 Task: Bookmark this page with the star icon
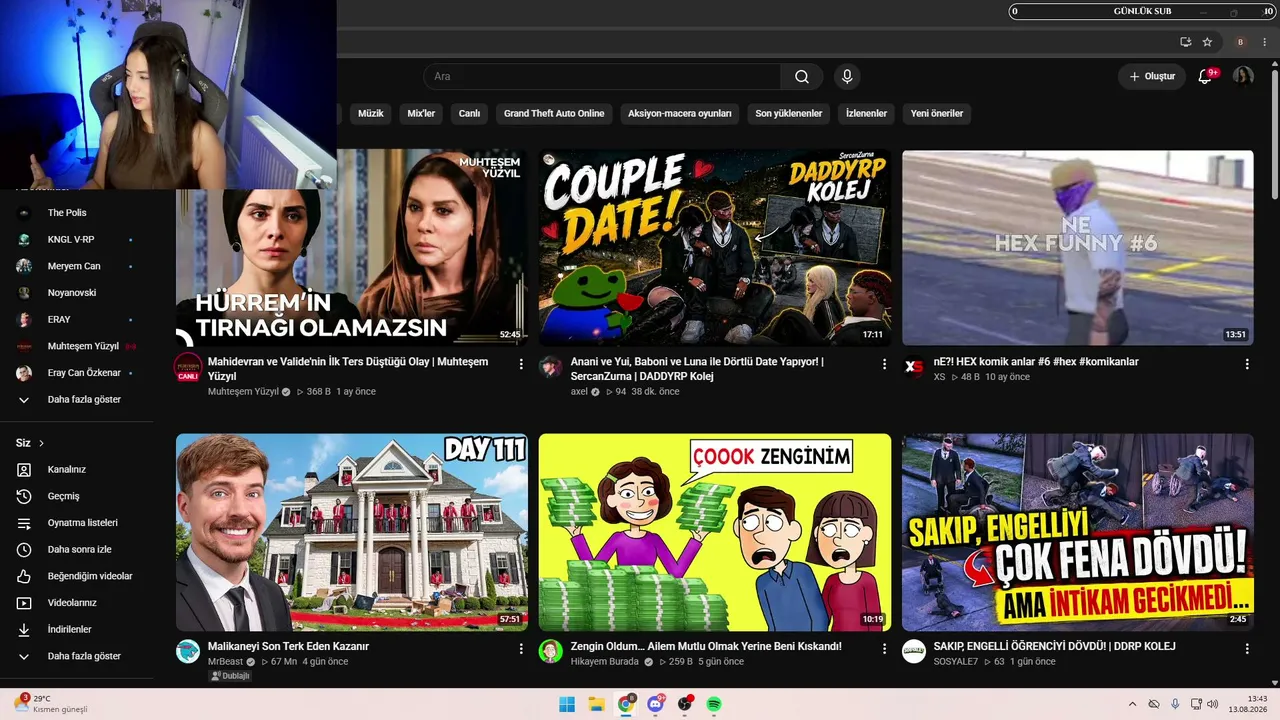1207,42
